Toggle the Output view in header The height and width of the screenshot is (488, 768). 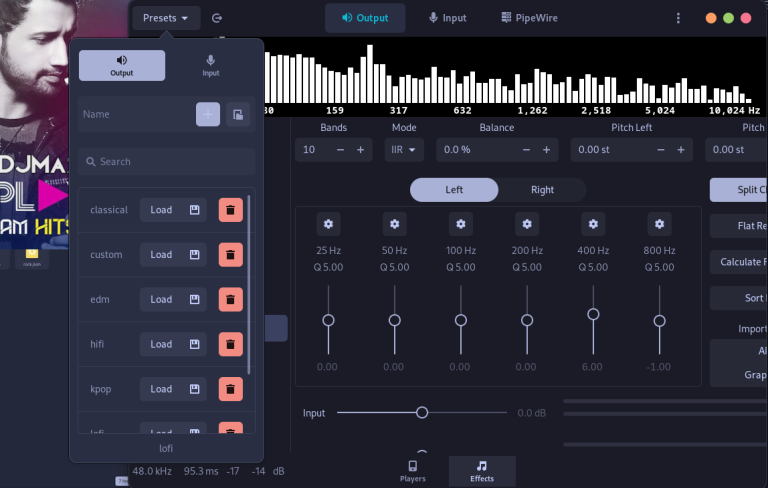[x=365, y=18]
